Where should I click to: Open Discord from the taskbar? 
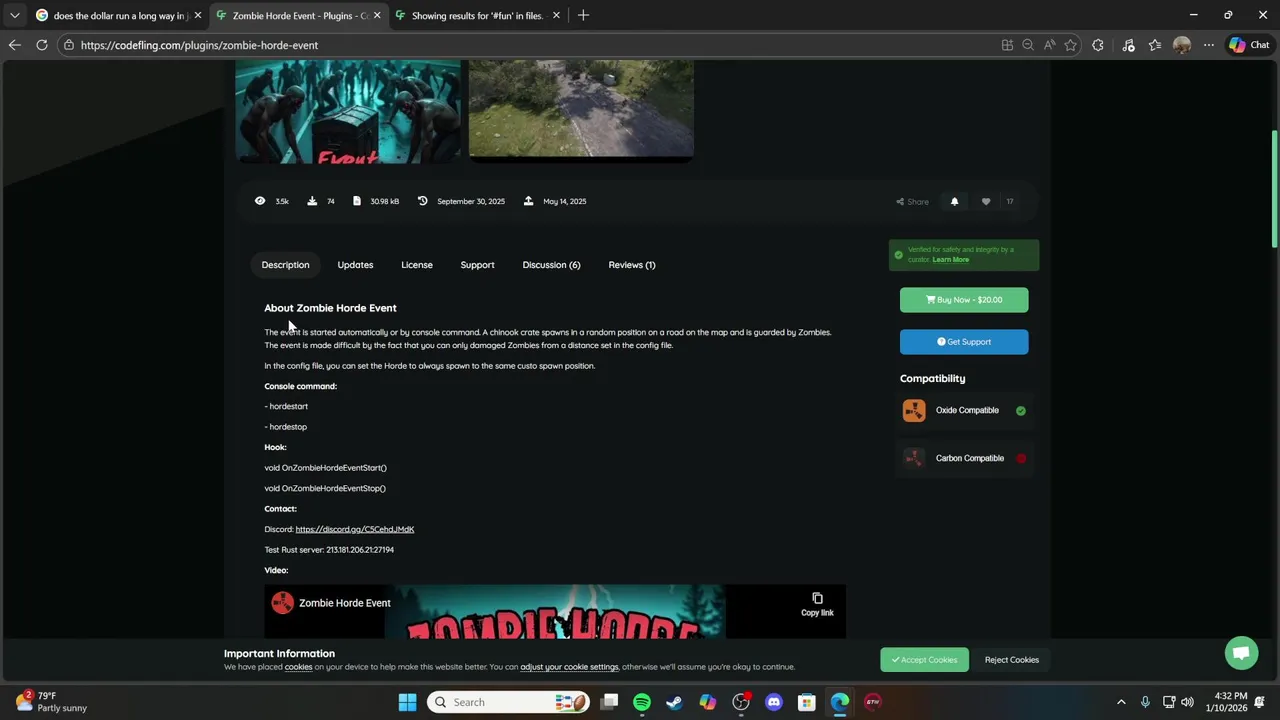coord(774,702)
